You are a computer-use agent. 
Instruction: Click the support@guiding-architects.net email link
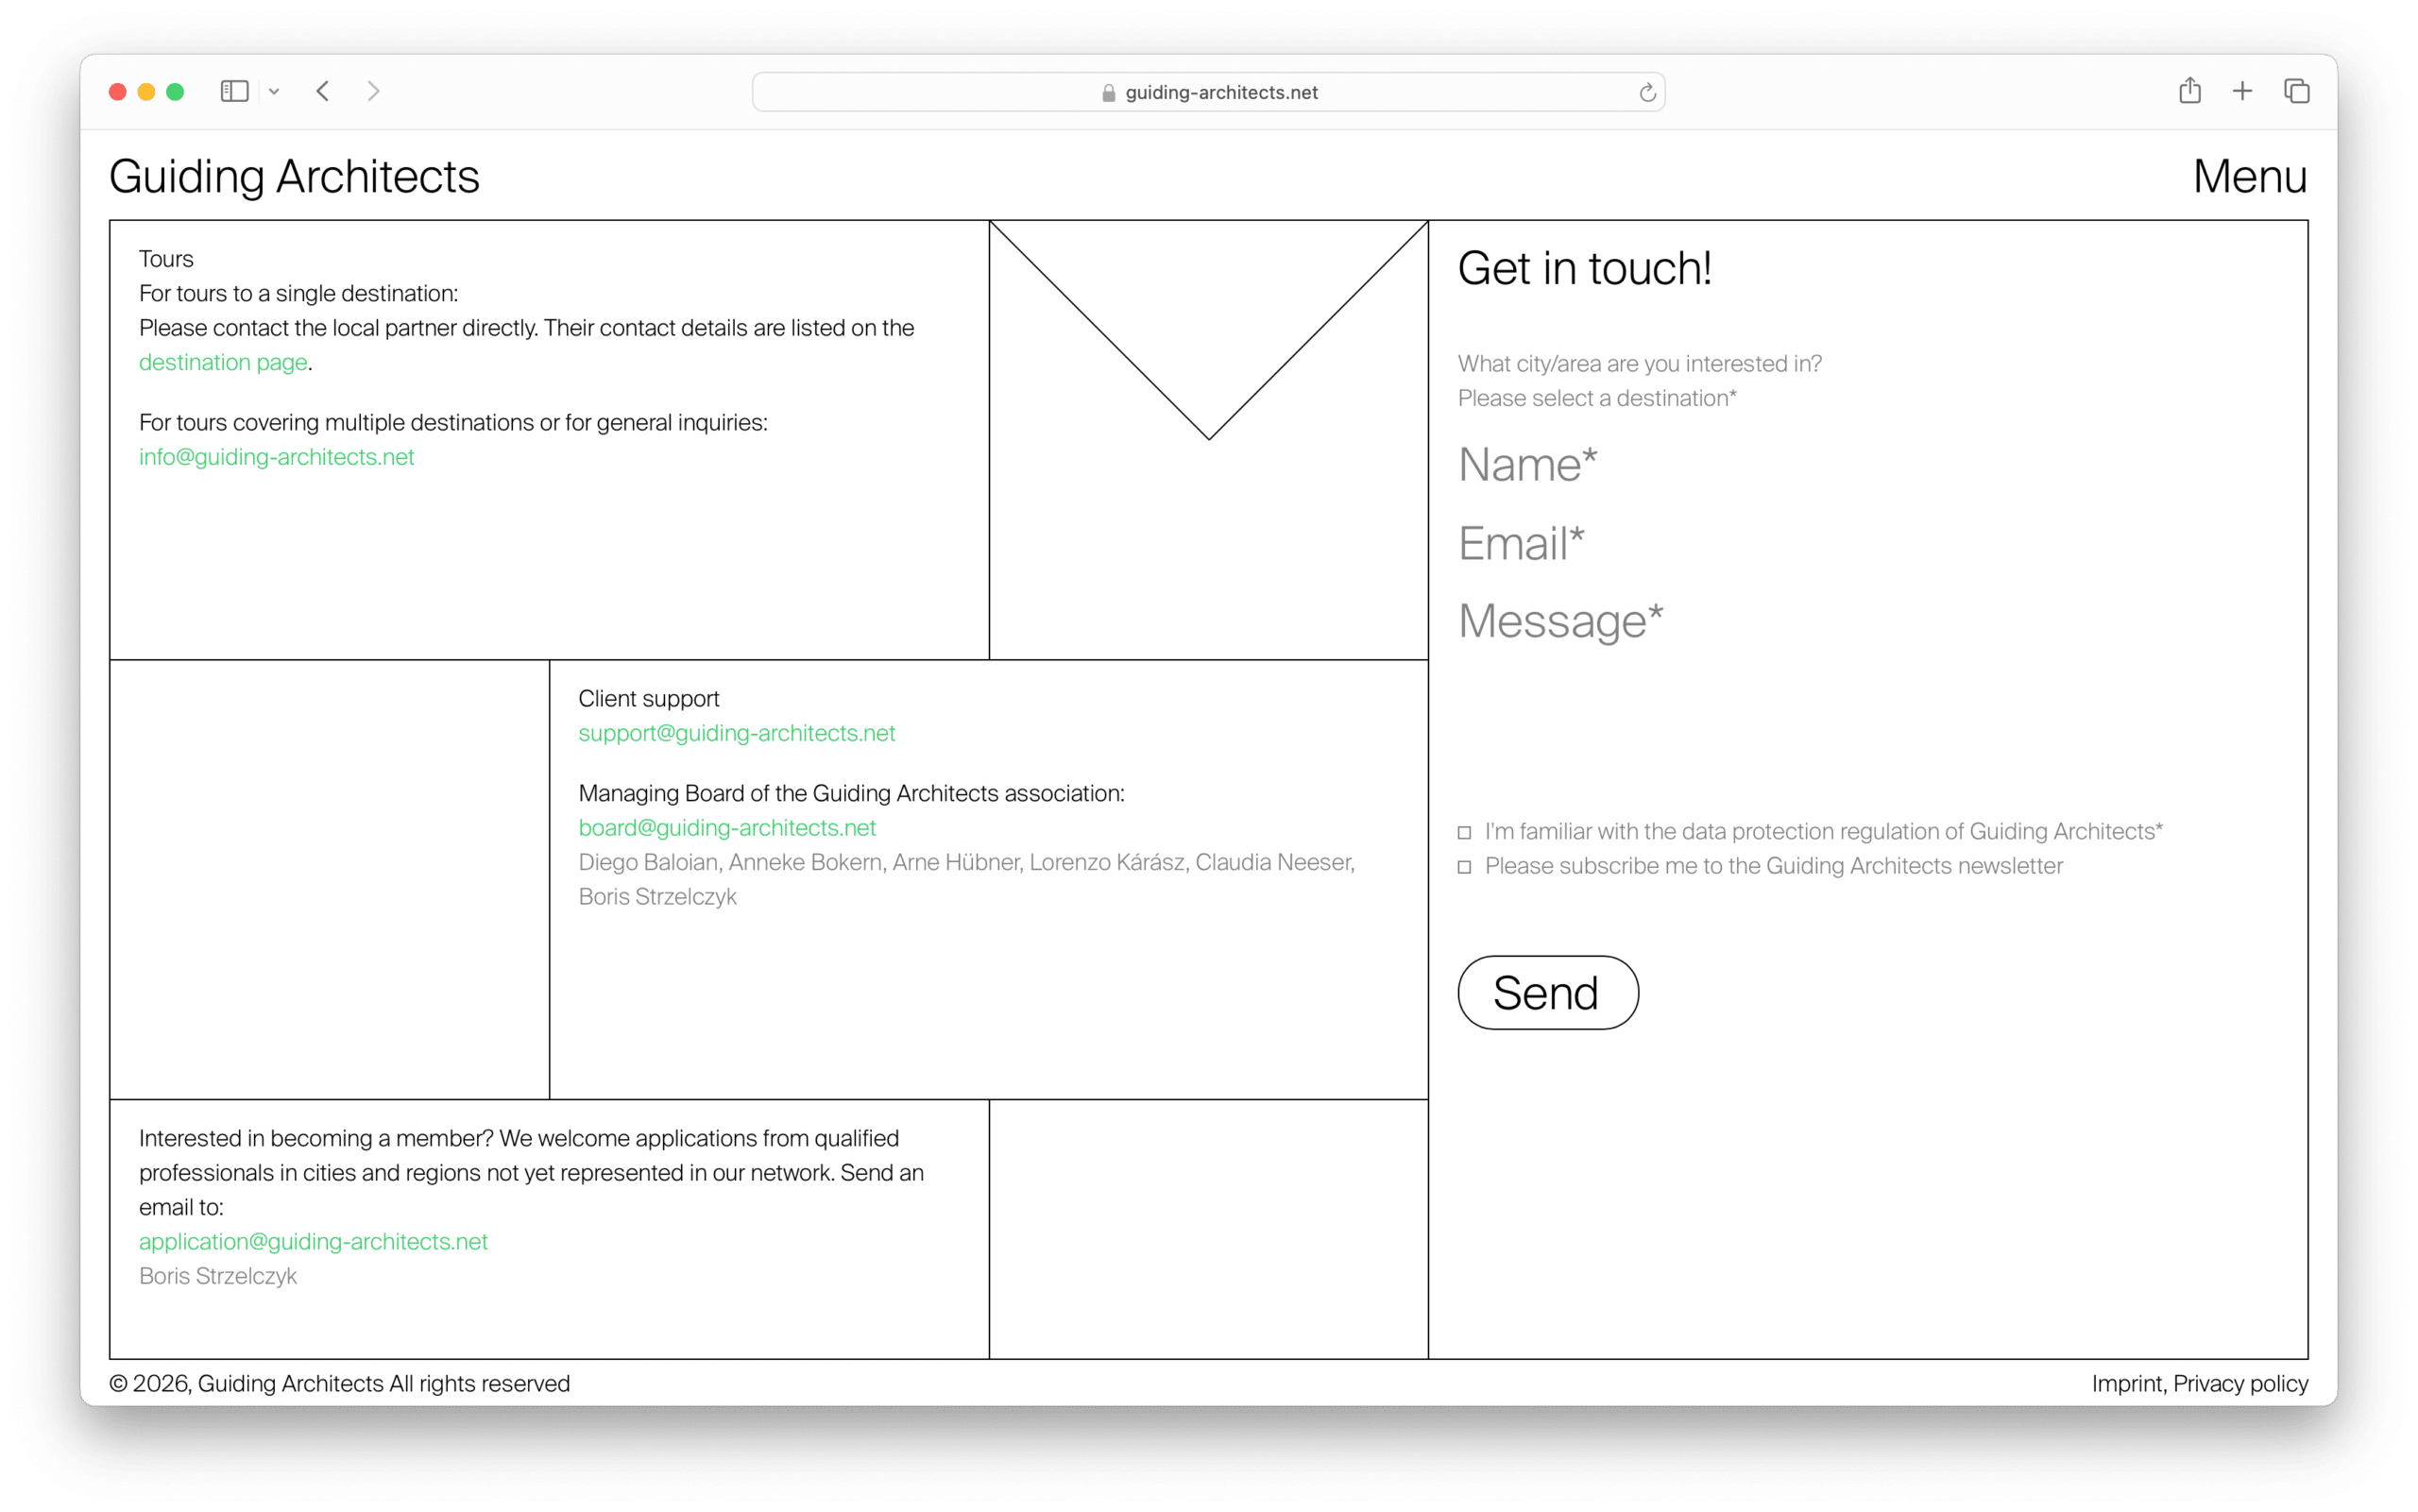pyautogui.click(x=736, y=733)
